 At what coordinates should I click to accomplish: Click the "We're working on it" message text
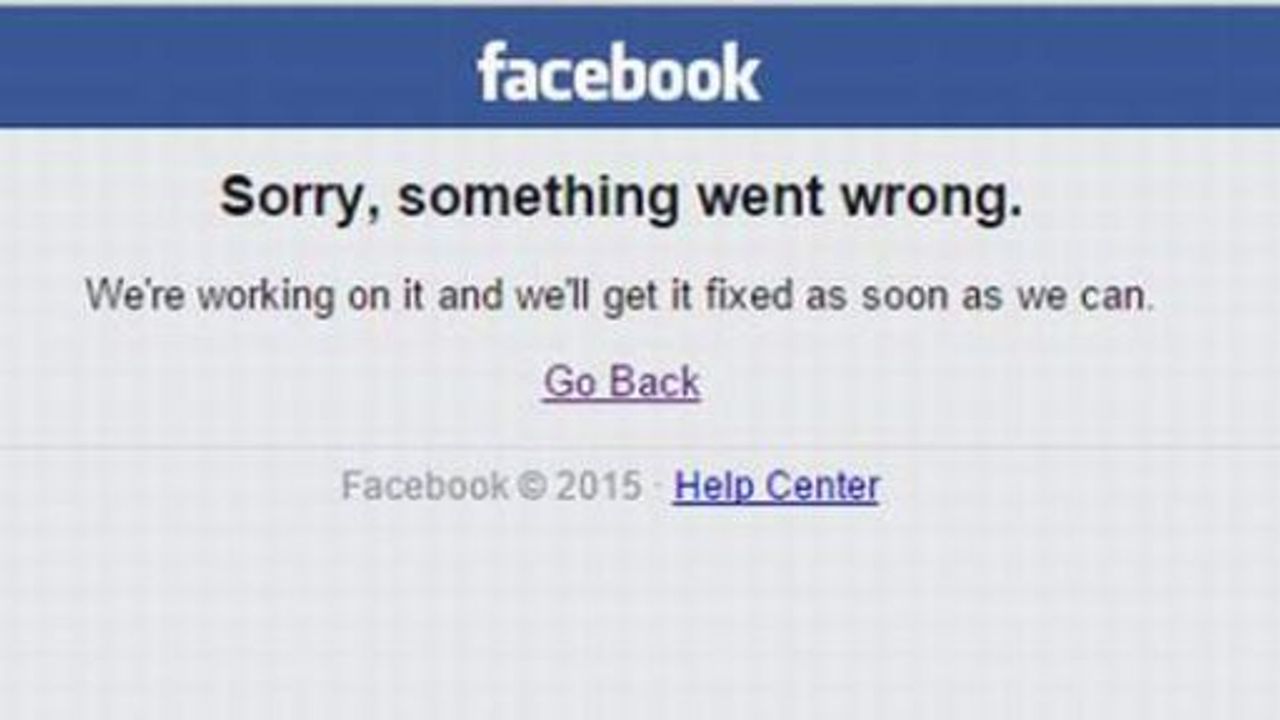[x=619, y=296]
